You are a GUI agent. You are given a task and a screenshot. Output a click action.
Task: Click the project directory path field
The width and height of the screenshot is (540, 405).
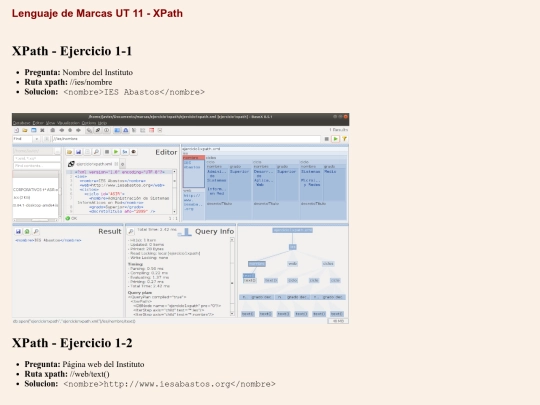(x=33, y=151)
